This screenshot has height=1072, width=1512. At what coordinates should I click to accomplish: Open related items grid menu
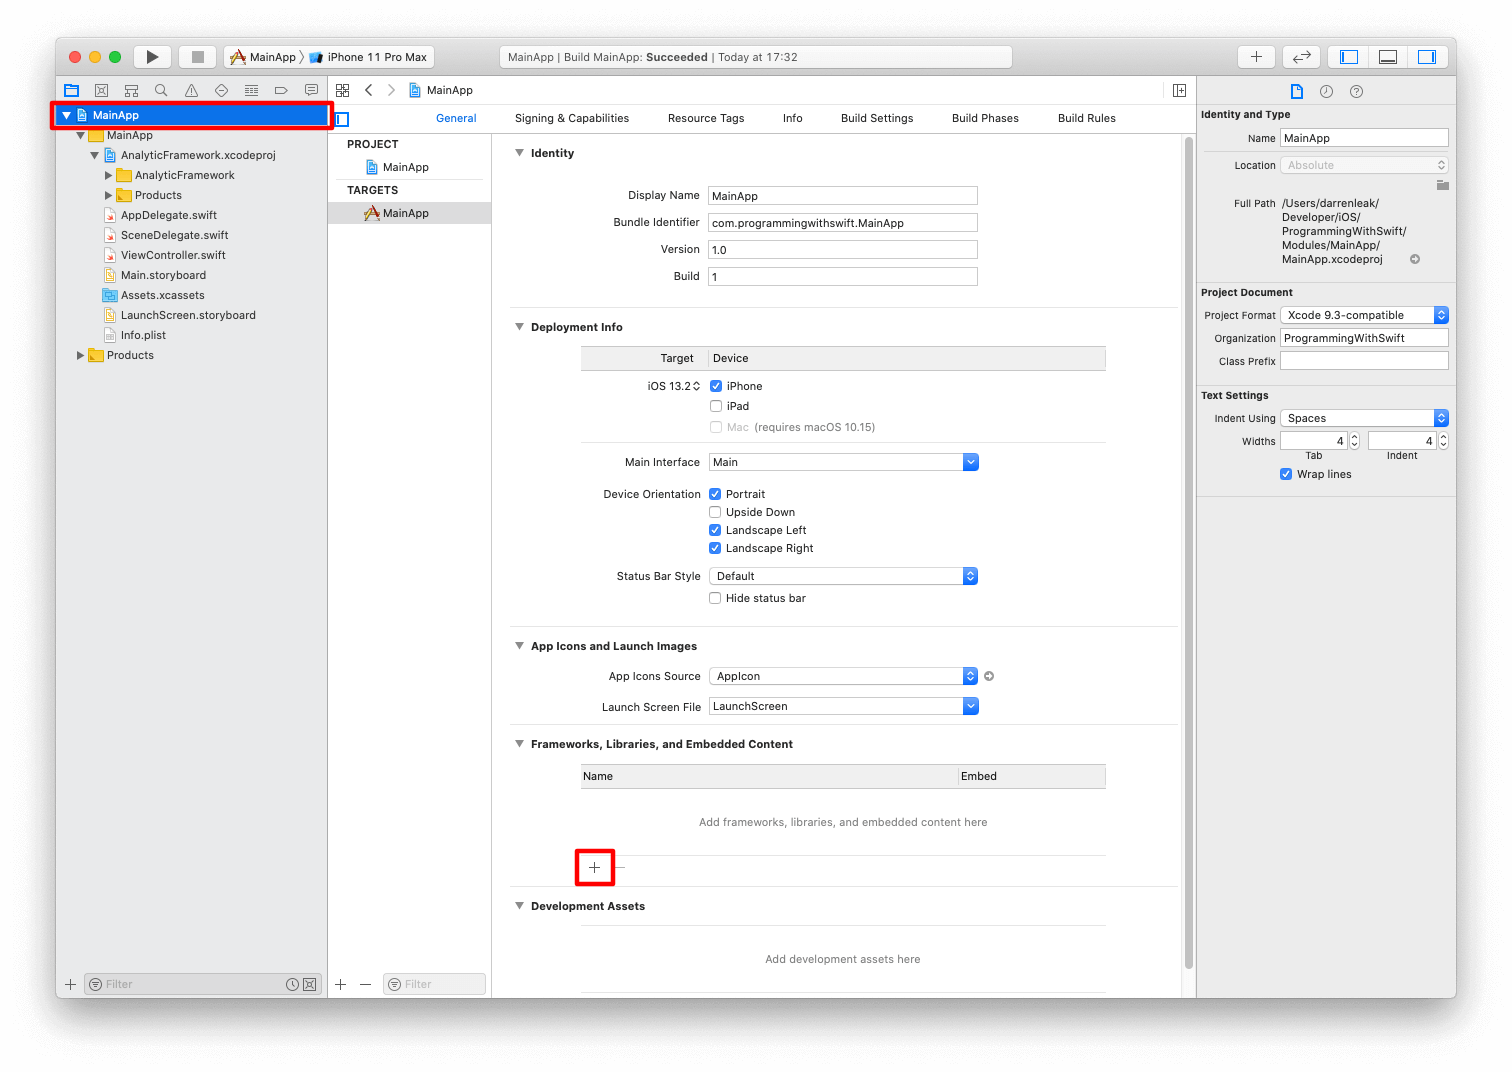[342, 90]
